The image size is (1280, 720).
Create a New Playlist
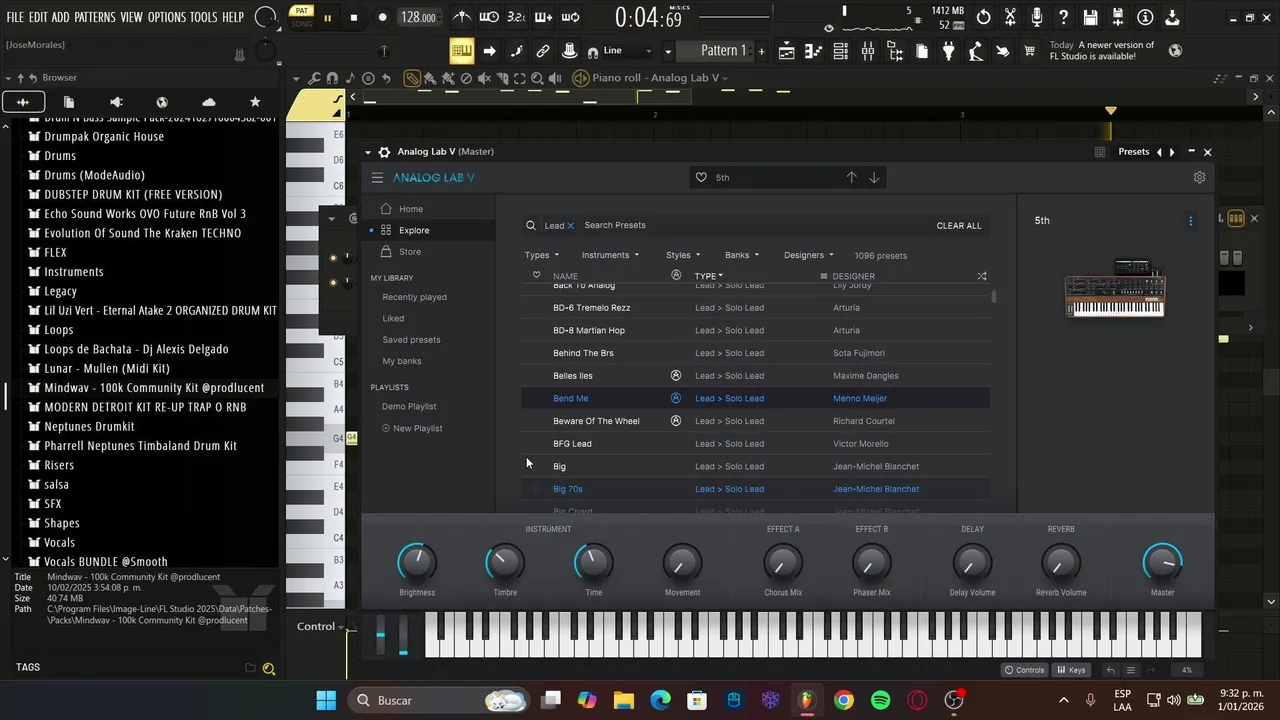[412, 428]
